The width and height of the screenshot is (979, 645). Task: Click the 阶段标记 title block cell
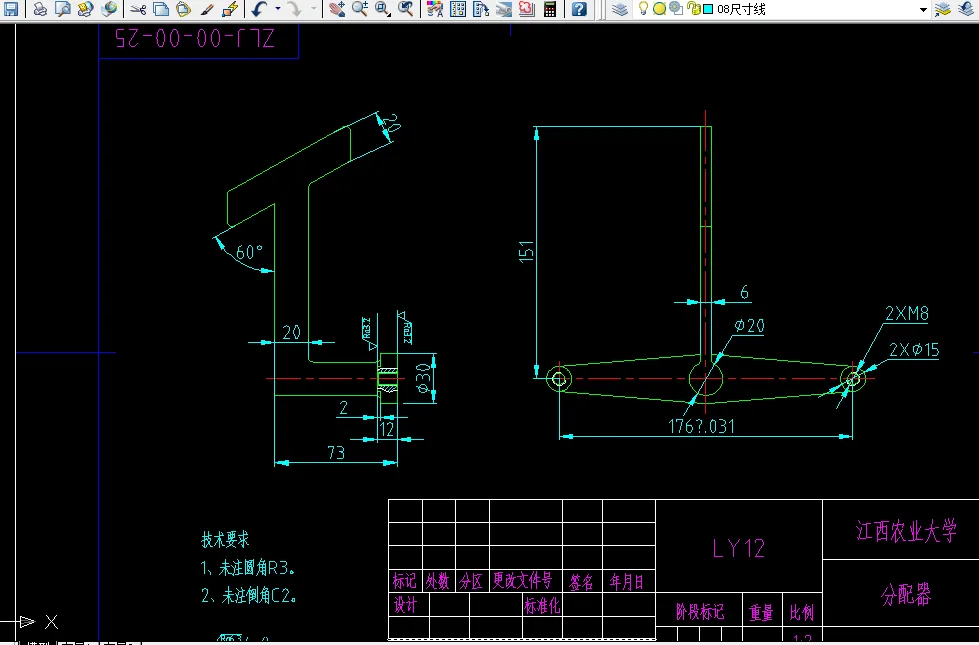[700, 612]
